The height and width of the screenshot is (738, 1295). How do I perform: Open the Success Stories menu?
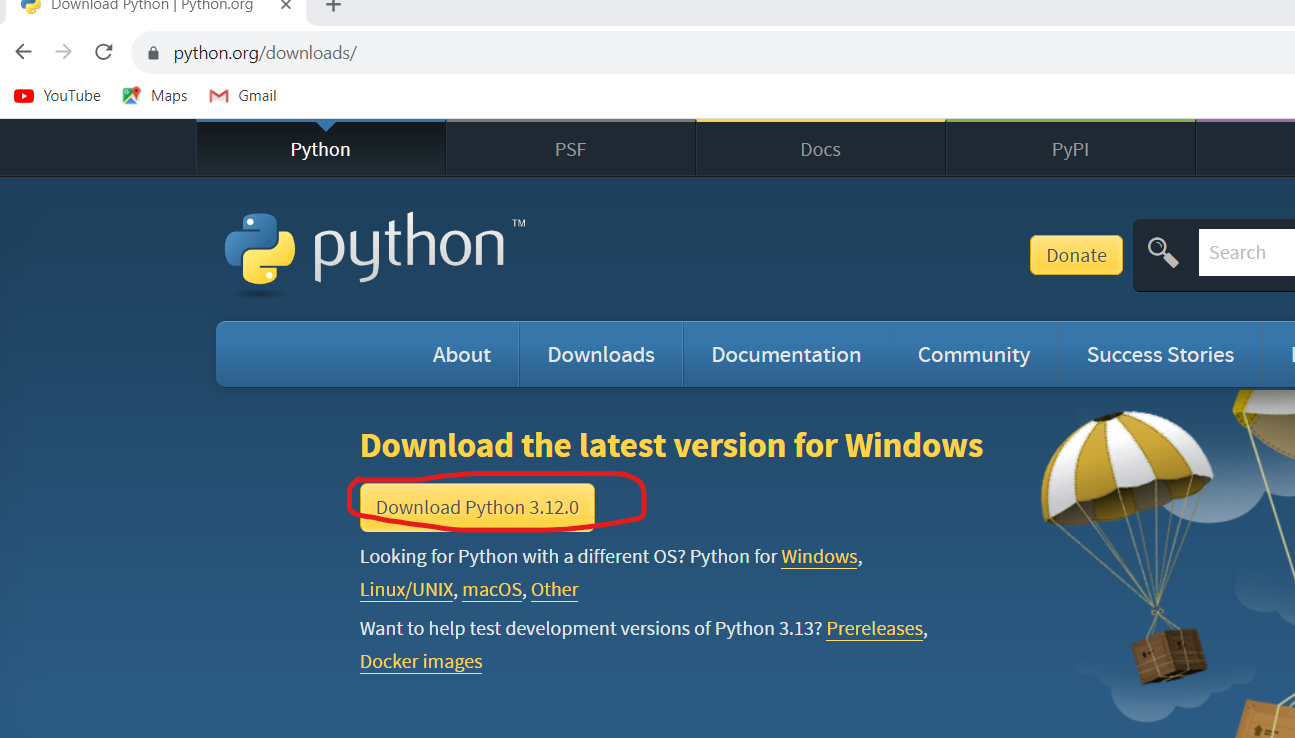tap(1160, 355)
